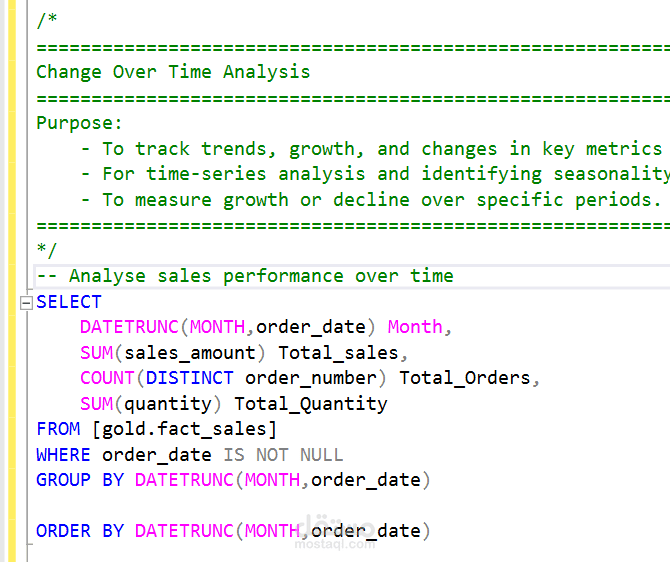The width and height of the screenshot is (670, 562).
Task: Click the 'Purpose:' comment line
Action: [79, 123]
